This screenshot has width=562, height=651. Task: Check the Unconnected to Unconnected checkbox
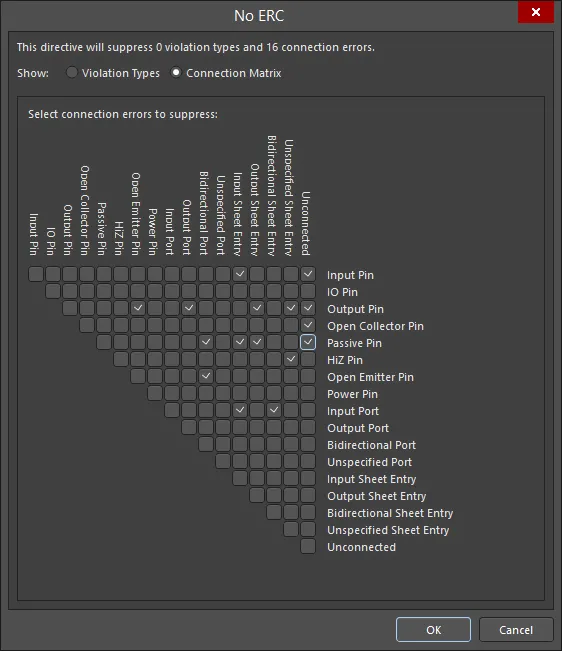[x=308, y=546]
